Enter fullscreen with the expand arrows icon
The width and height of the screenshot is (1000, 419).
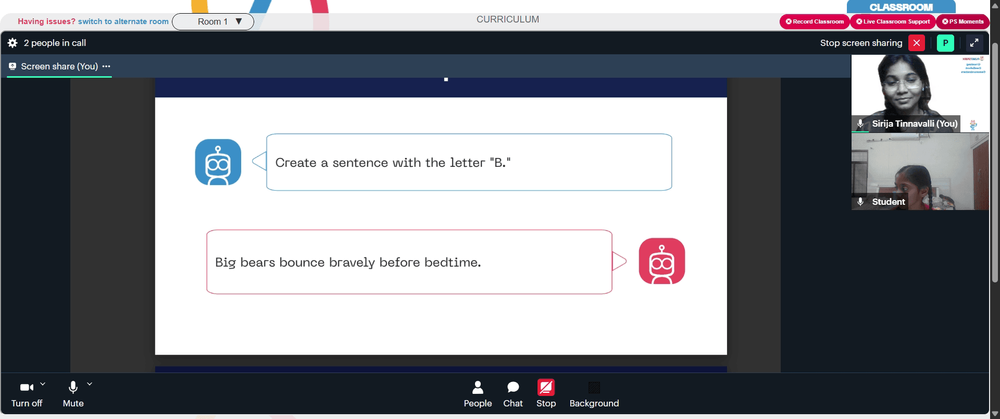pyautogui.click(x=974, y=43)
